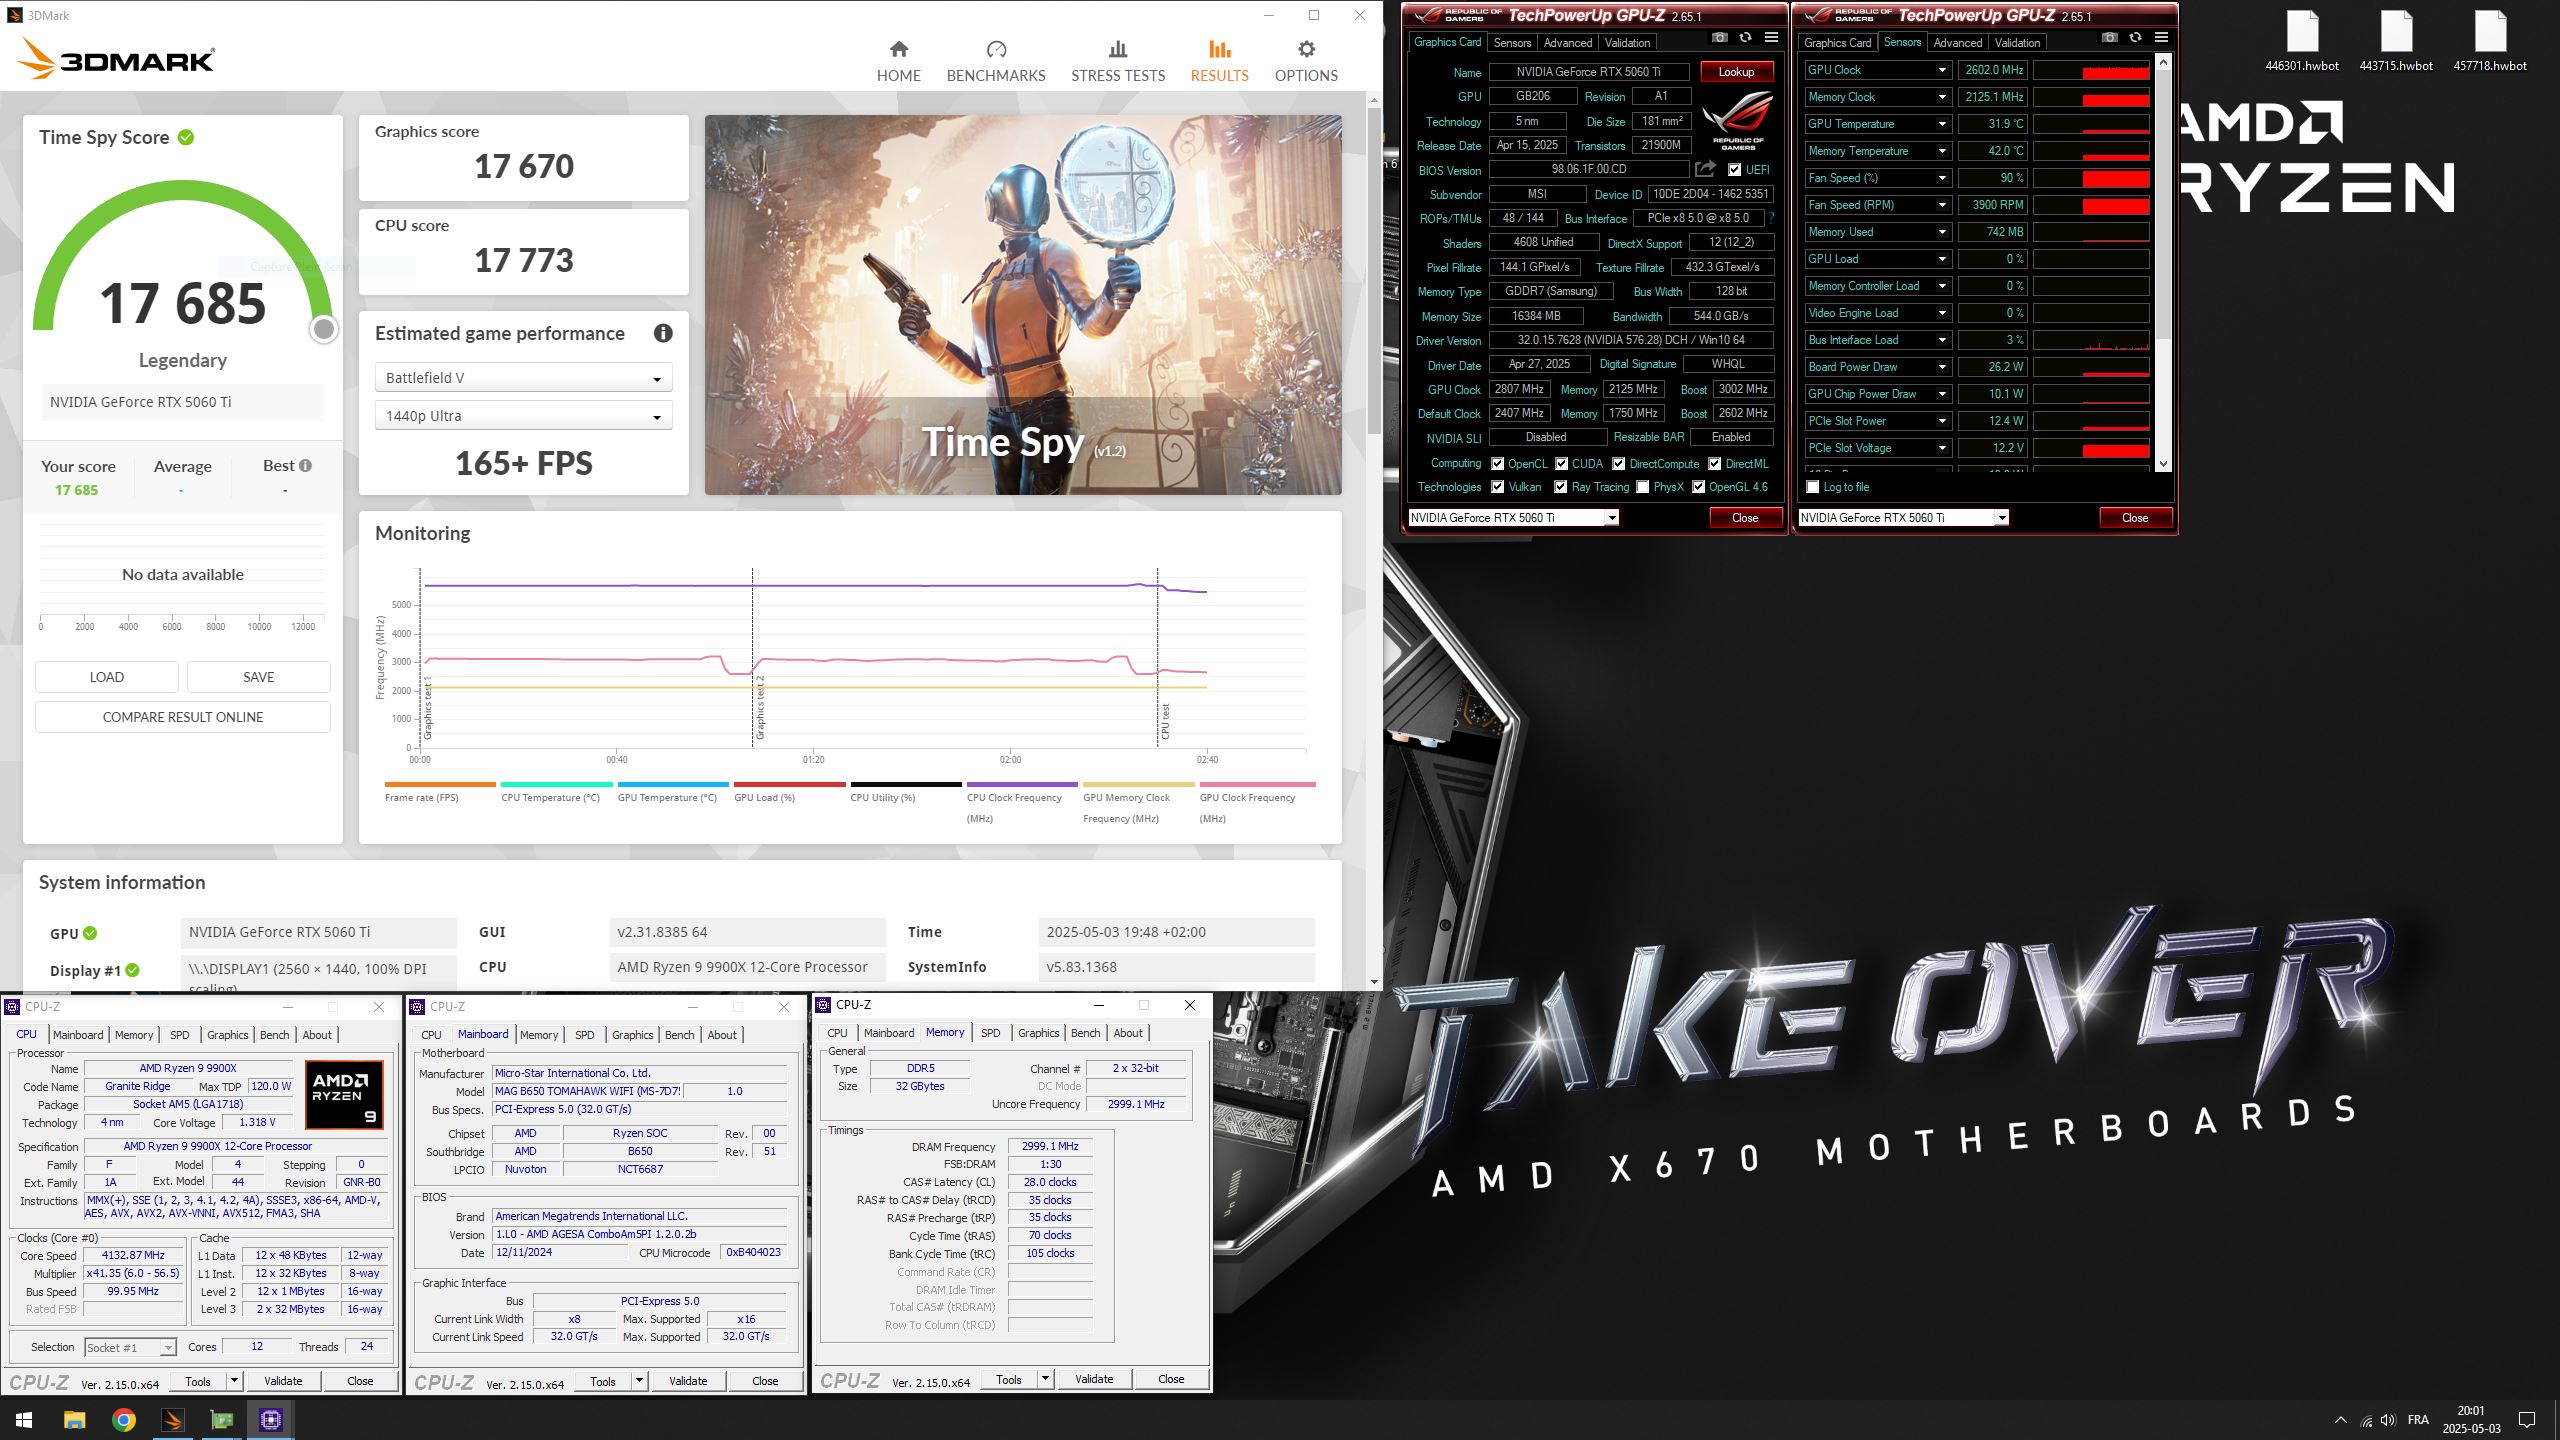This screenshot has width=2560, height=1440.
Task: Open Google Chrome from the taskbar
Action: pos(123,1420)
